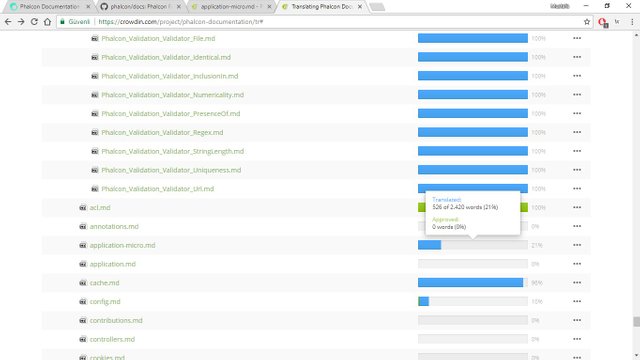640x360 pixels.
Task: Open the application.md file
Action: coord(113,264)
